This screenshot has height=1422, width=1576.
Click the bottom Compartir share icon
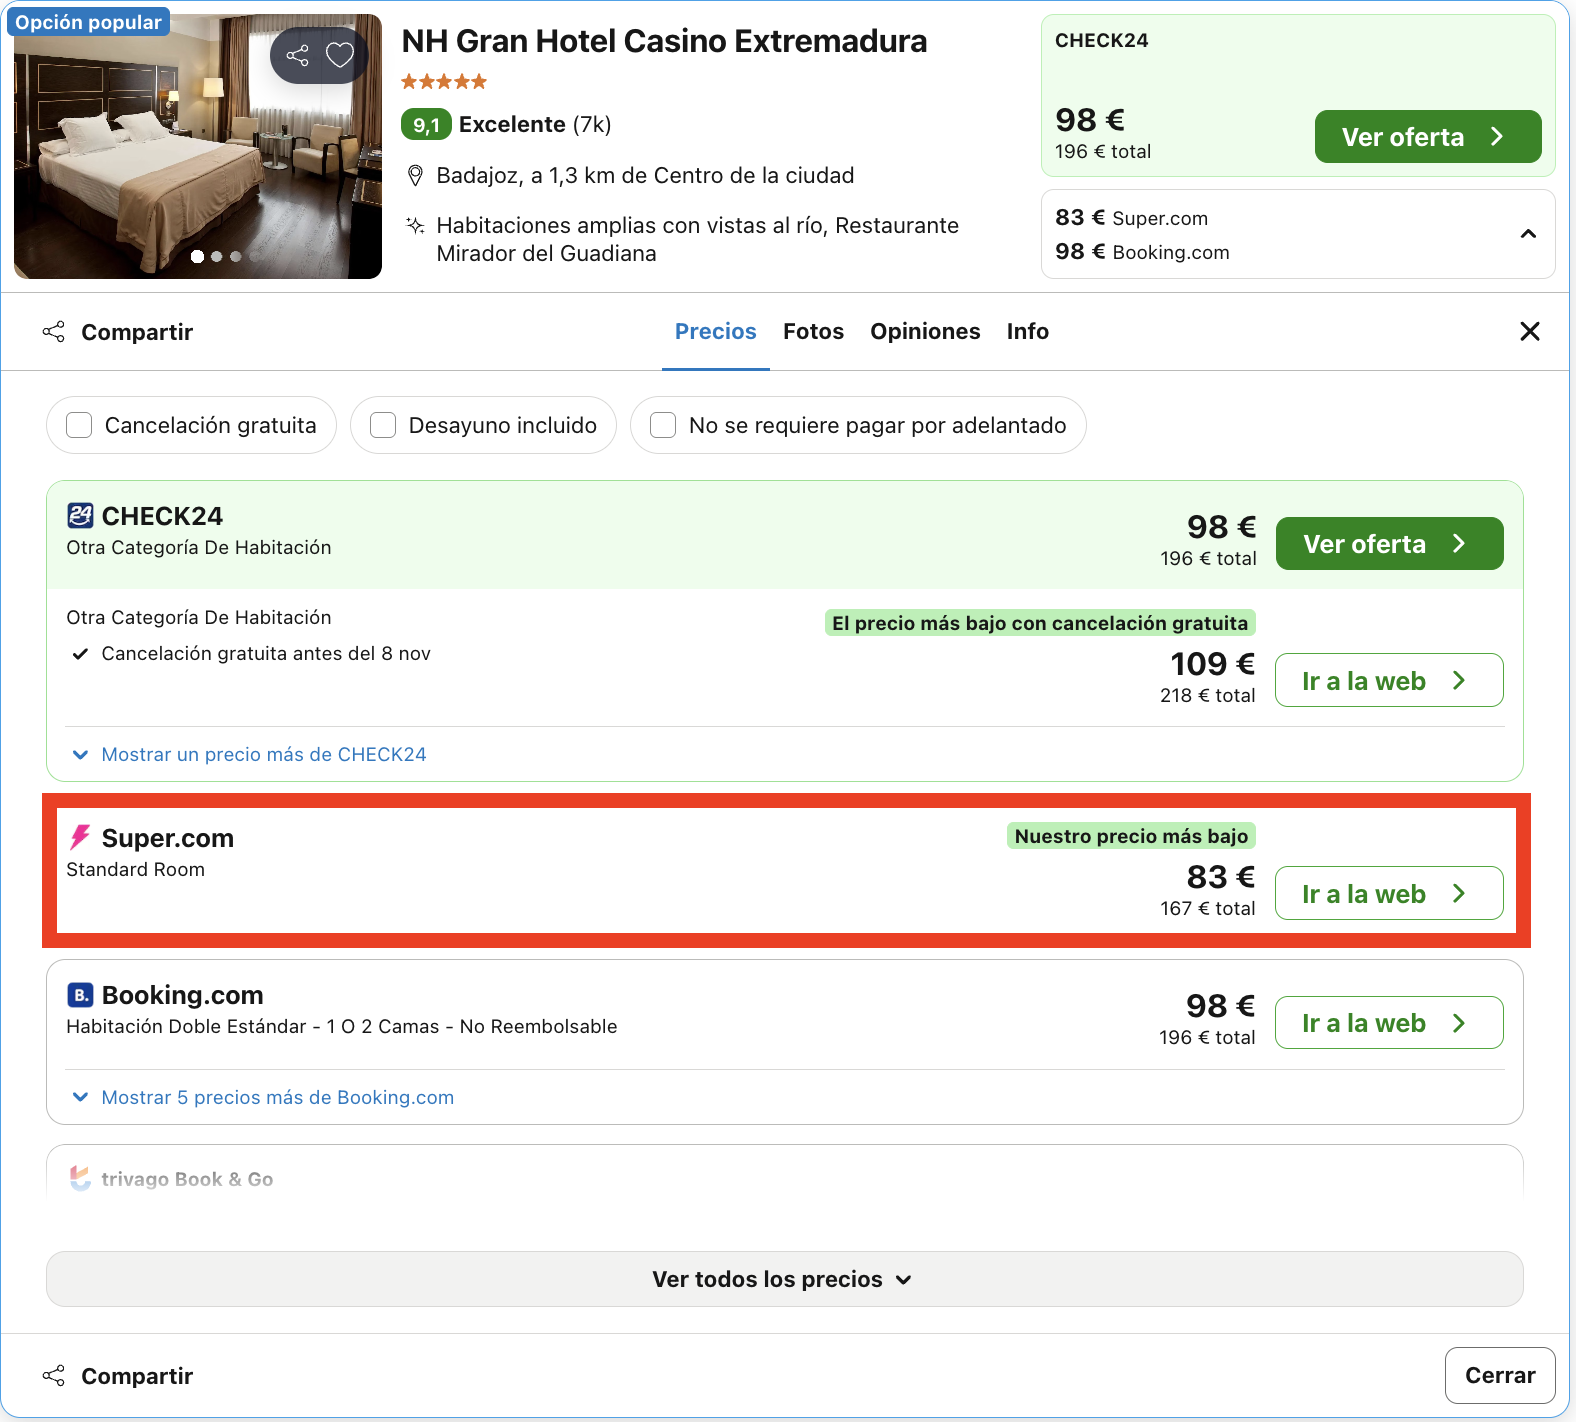54,1376
